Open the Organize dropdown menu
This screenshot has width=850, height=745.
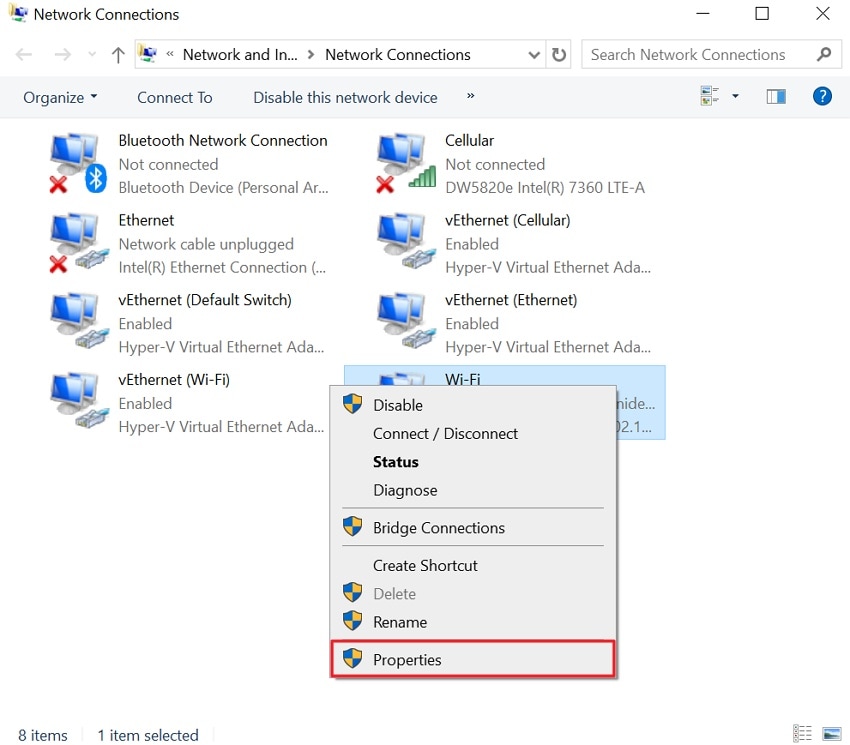(60, 97)
